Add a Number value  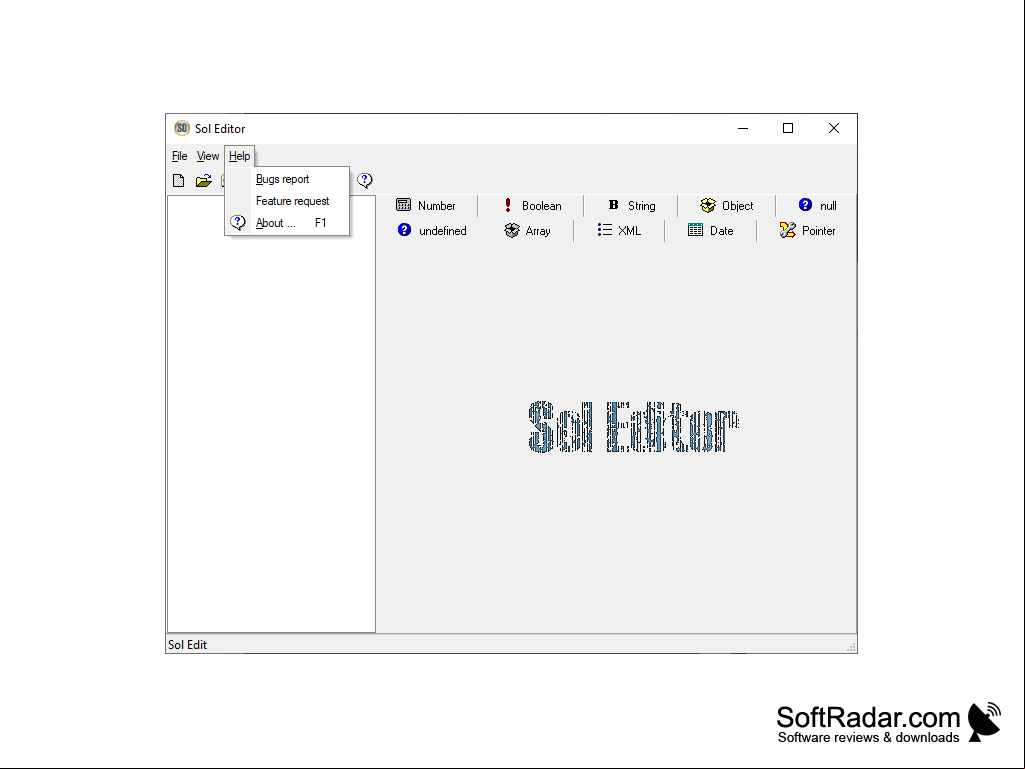[426, 205]
